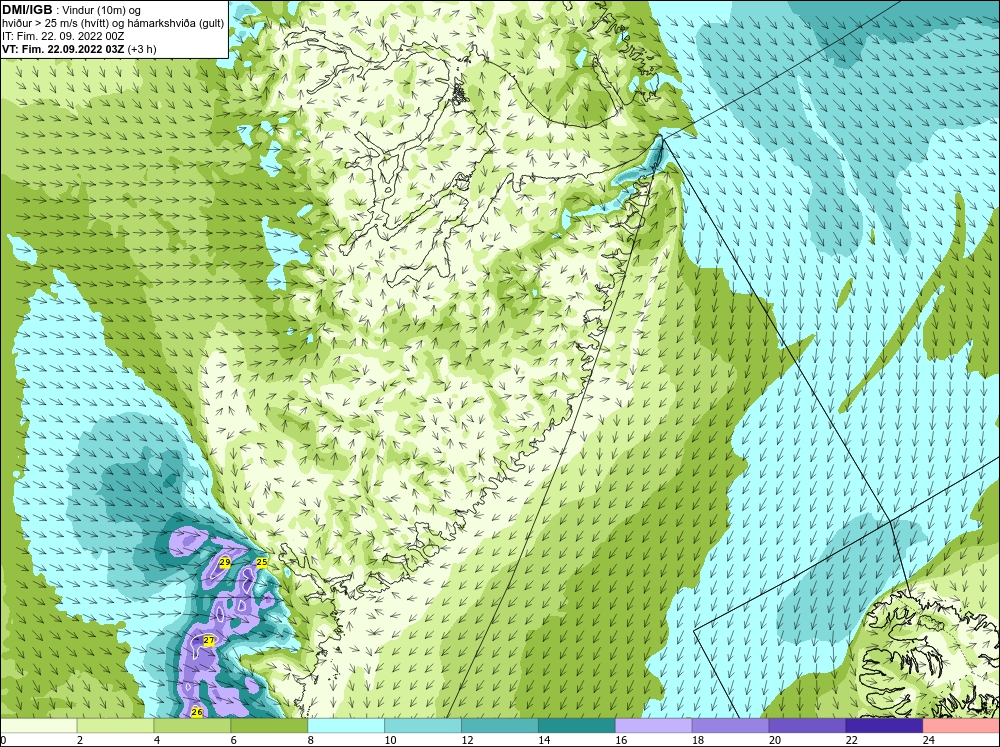Viewport: 1000px width, 747px height.
Task: Click the yellow gust label 29
Action: click(224, 562)
